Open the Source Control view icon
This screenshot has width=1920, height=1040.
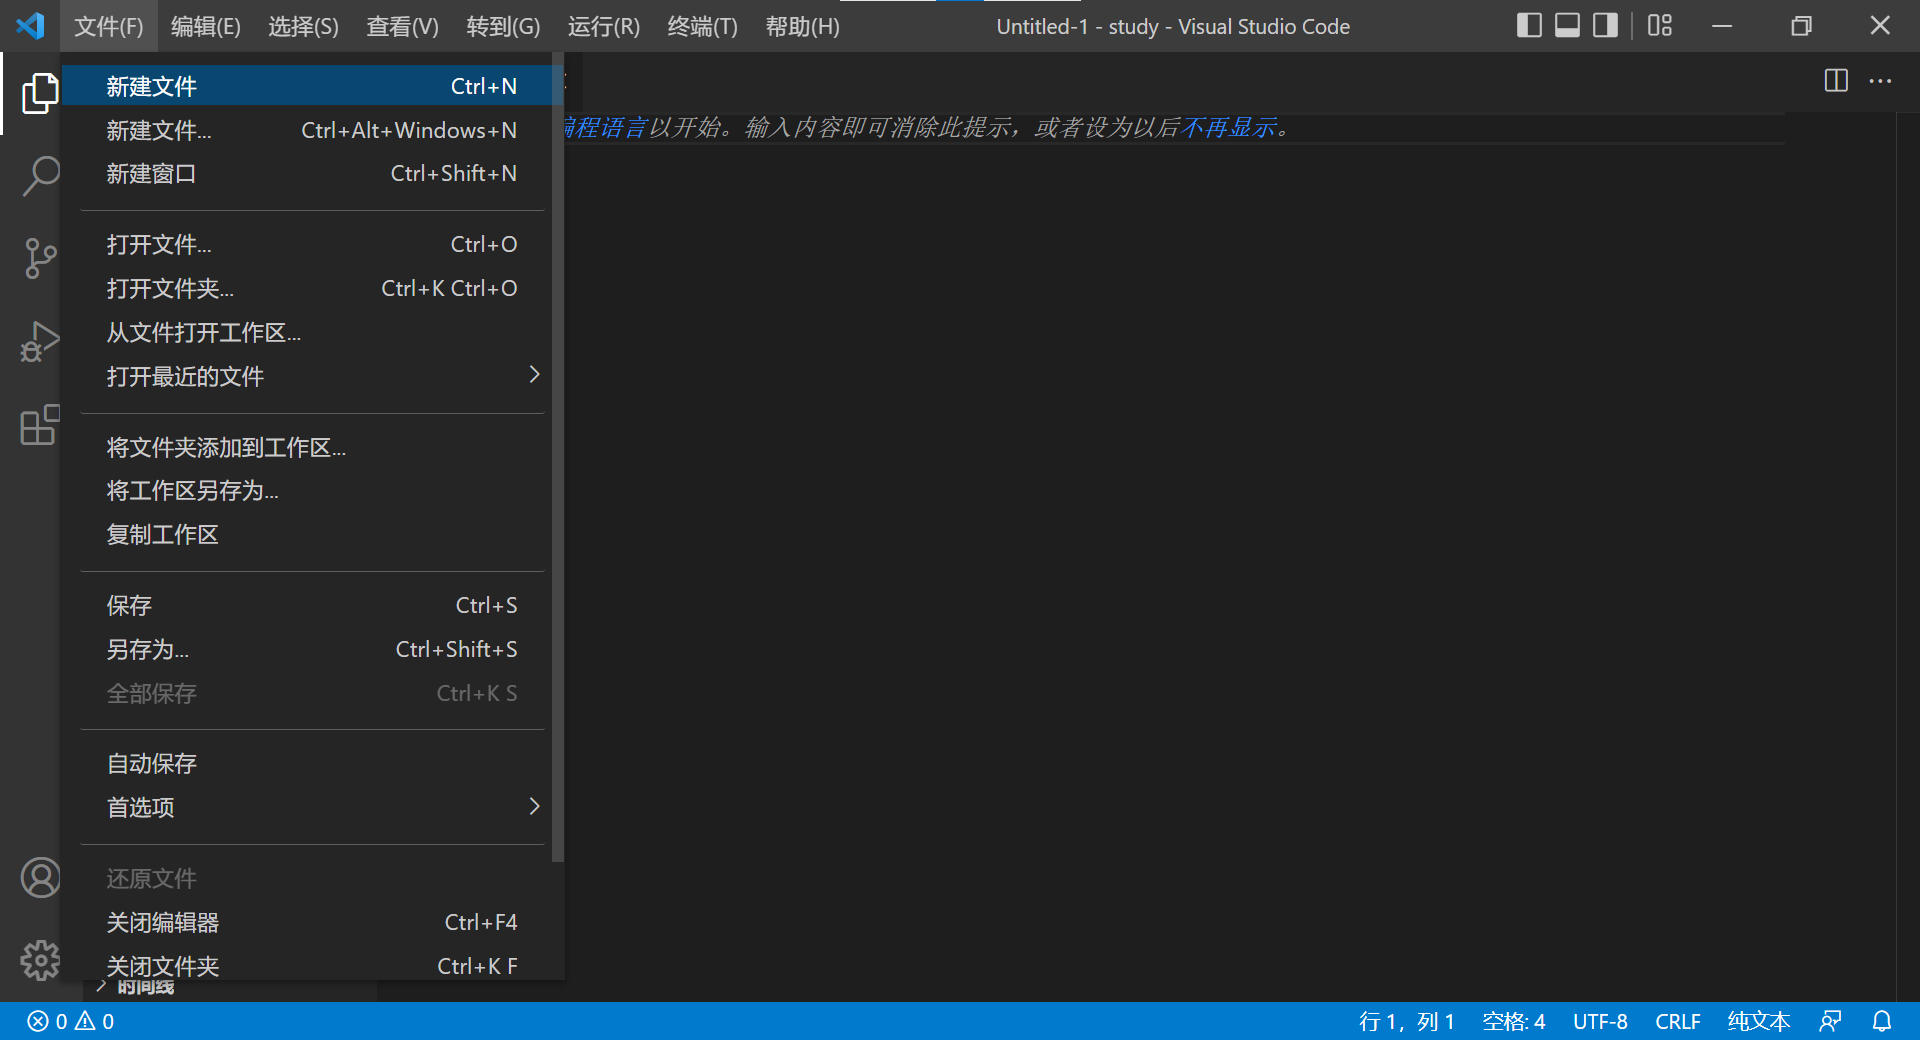click(40, 258)
